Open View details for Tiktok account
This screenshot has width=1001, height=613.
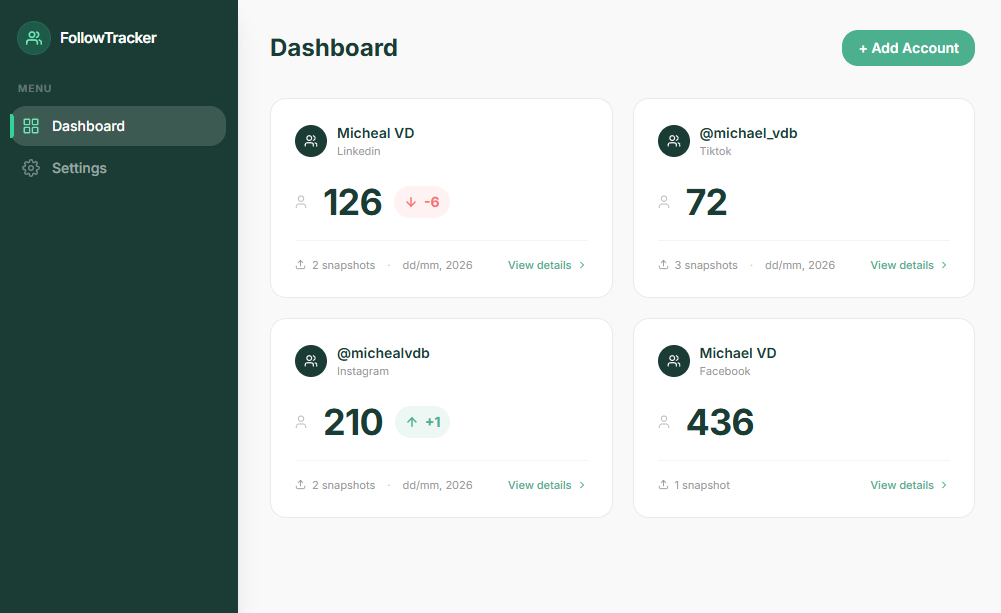909,265
